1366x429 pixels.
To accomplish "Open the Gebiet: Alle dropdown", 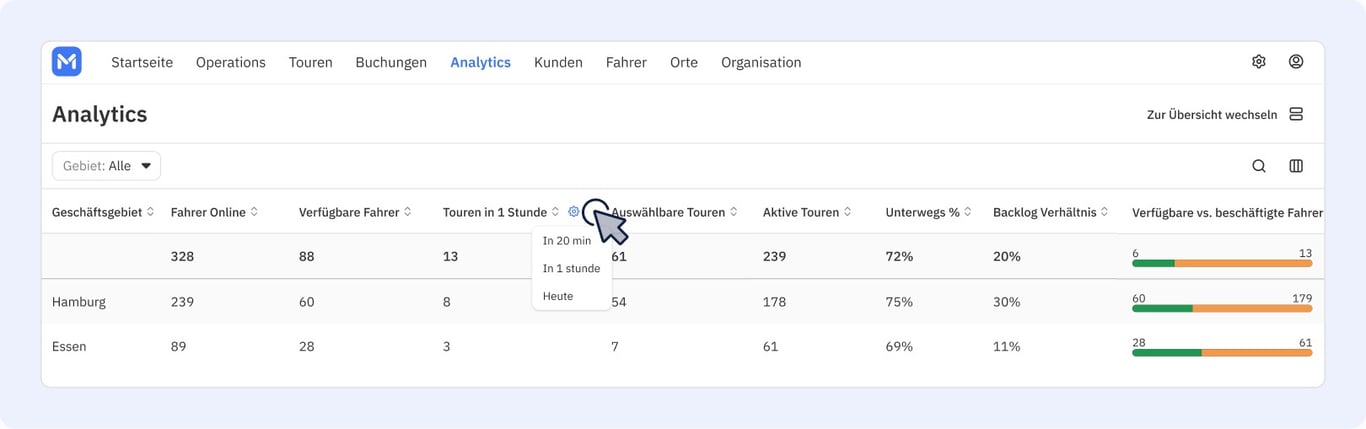I will tap(106, 166).
